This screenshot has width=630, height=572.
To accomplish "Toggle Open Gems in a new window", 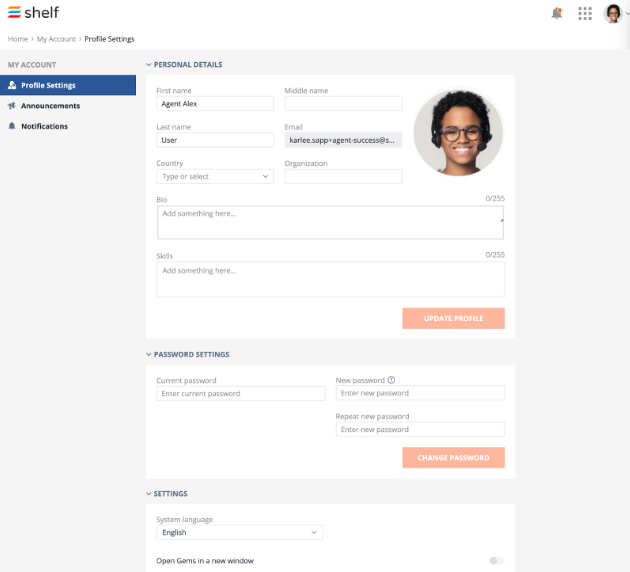I will (497, 560).
